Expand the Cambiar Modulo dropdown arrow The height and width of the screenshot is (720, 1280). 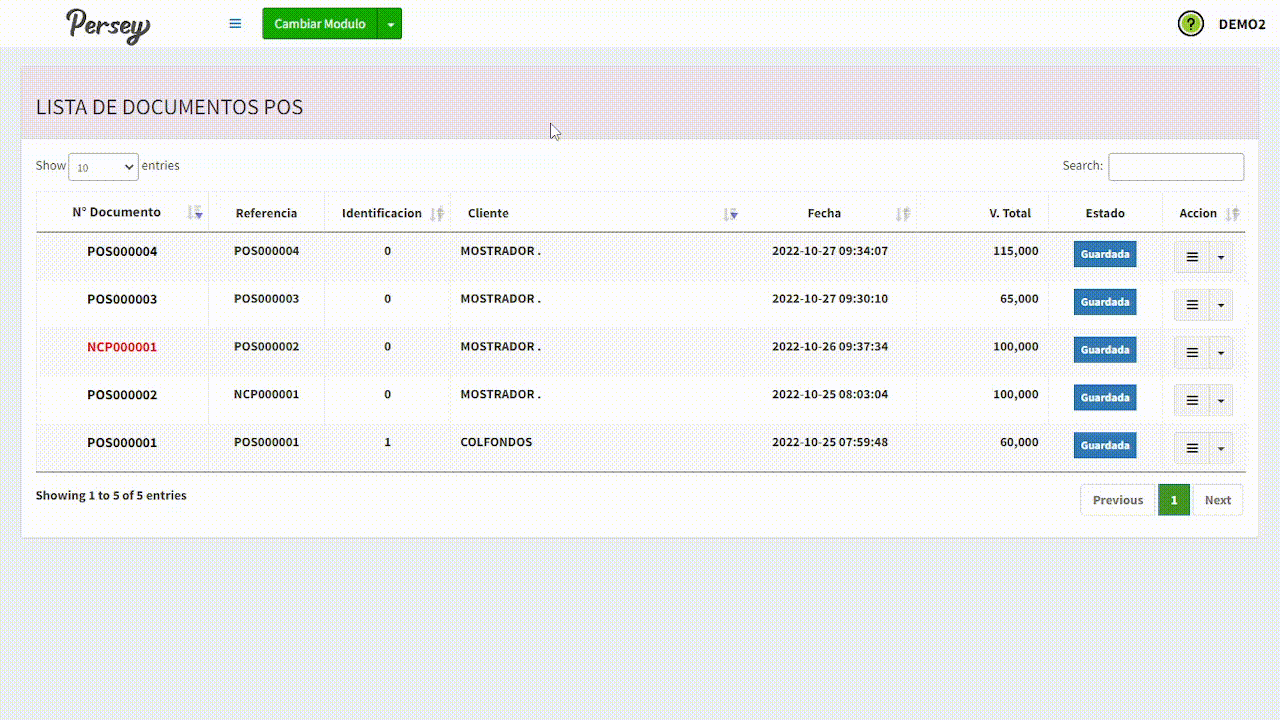pyautogui.click(x=390, y=24)
